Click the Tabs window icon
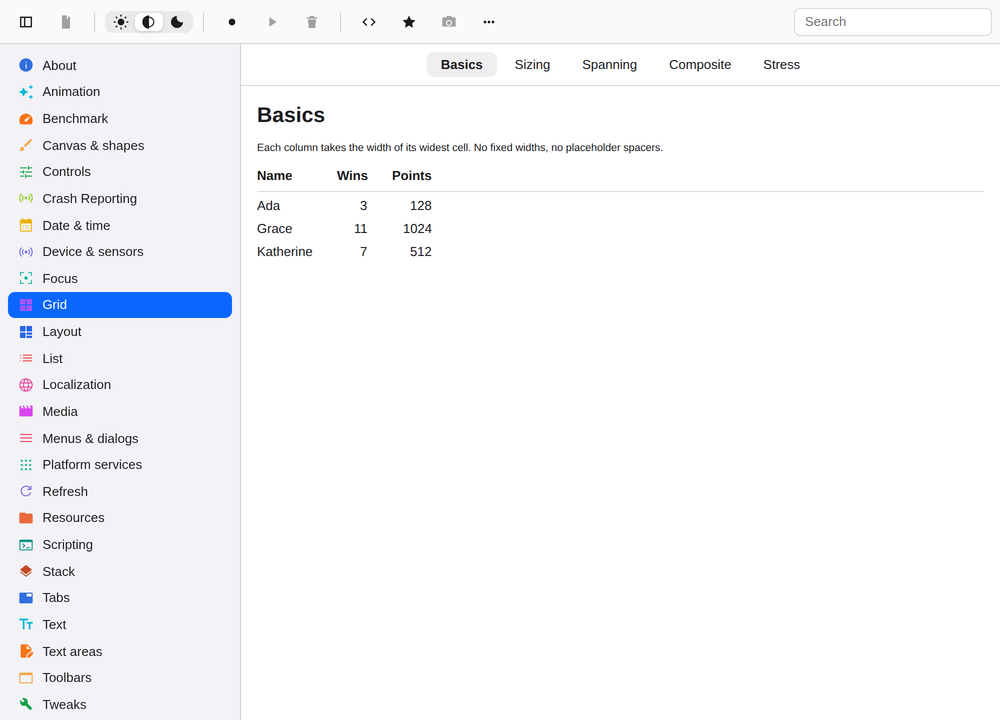 pos(26,598)
